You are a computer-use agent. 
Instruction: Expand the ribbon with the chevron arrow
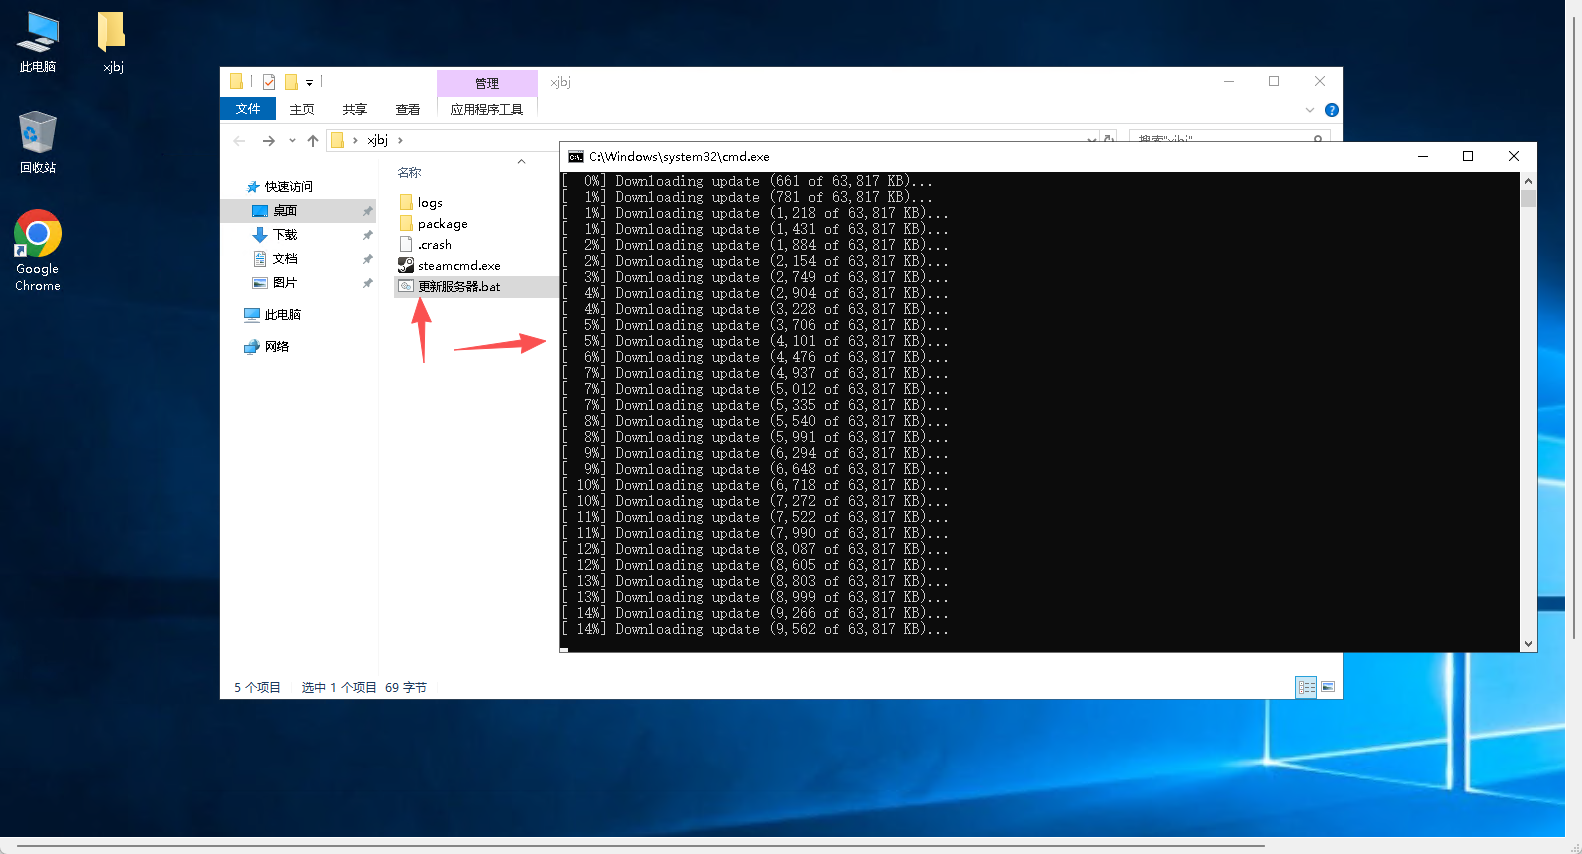click(x=1309, y=110)
